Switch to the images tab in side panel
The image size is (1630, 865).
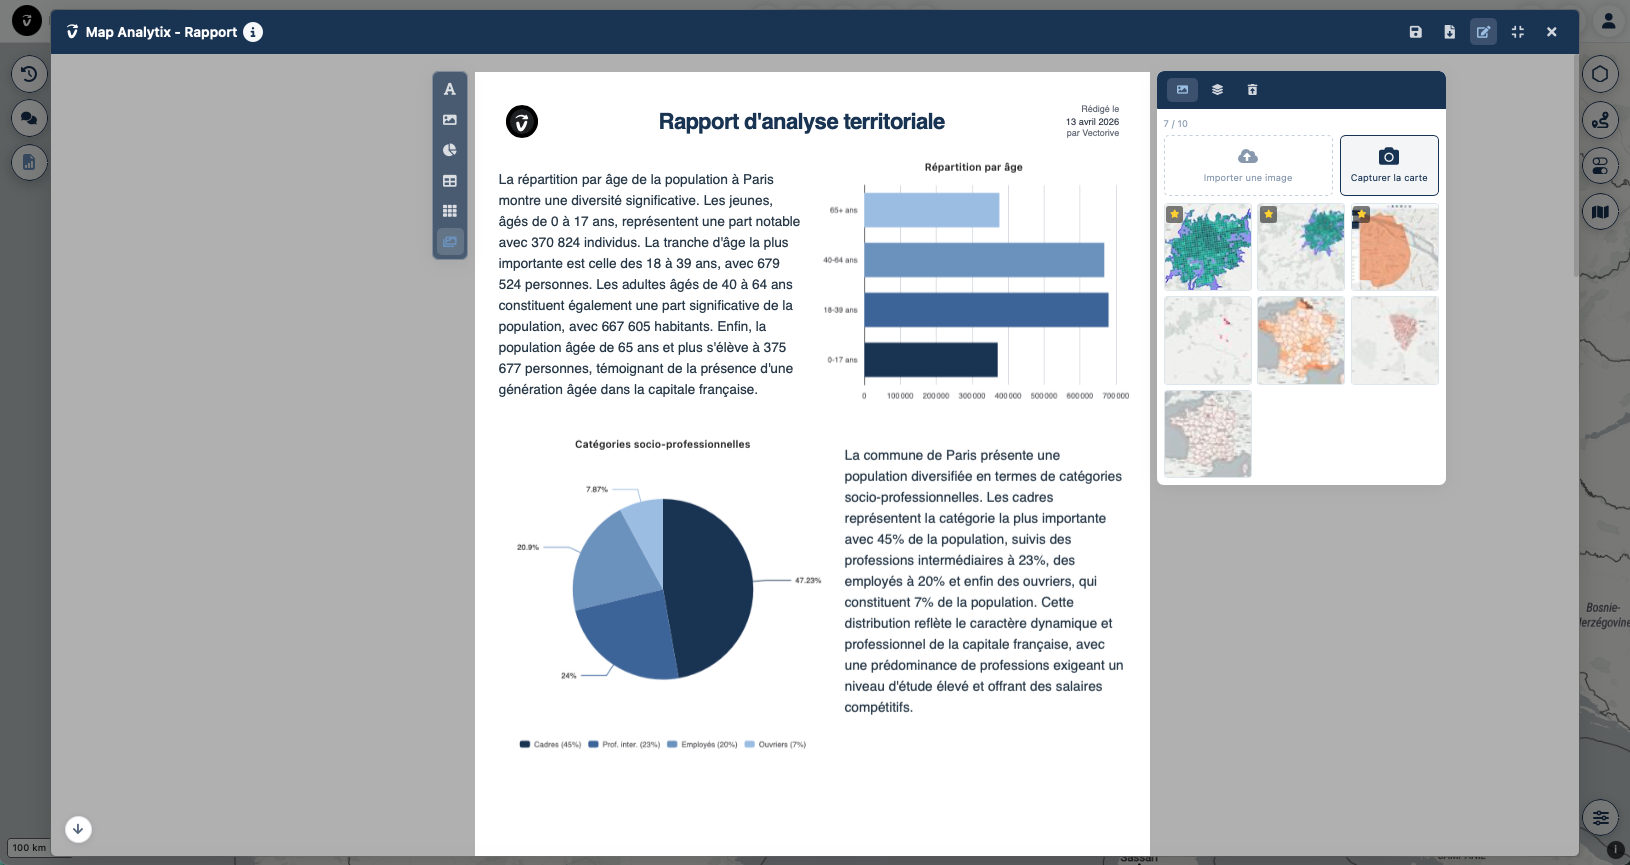click(1182, 90)
